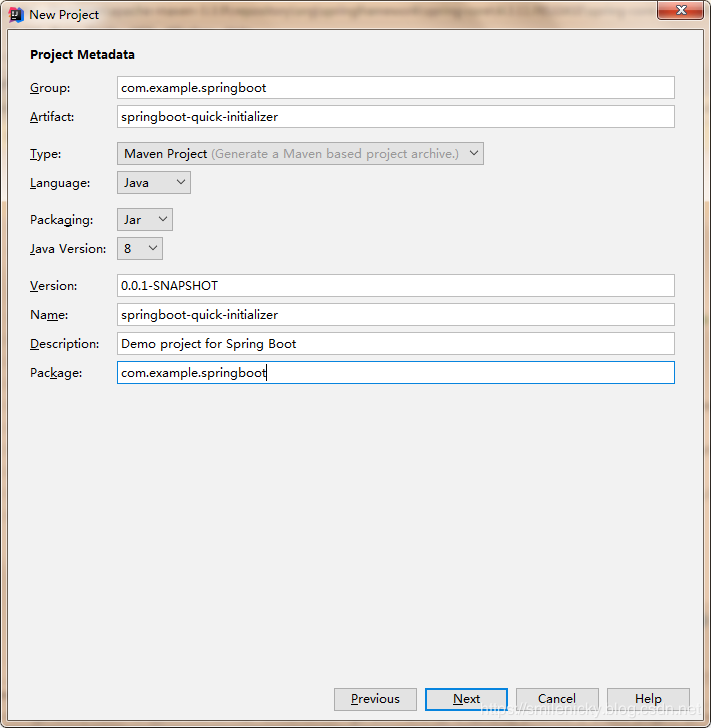
Task: Cancel the new project wizard
Action: [x=557, y=699]
